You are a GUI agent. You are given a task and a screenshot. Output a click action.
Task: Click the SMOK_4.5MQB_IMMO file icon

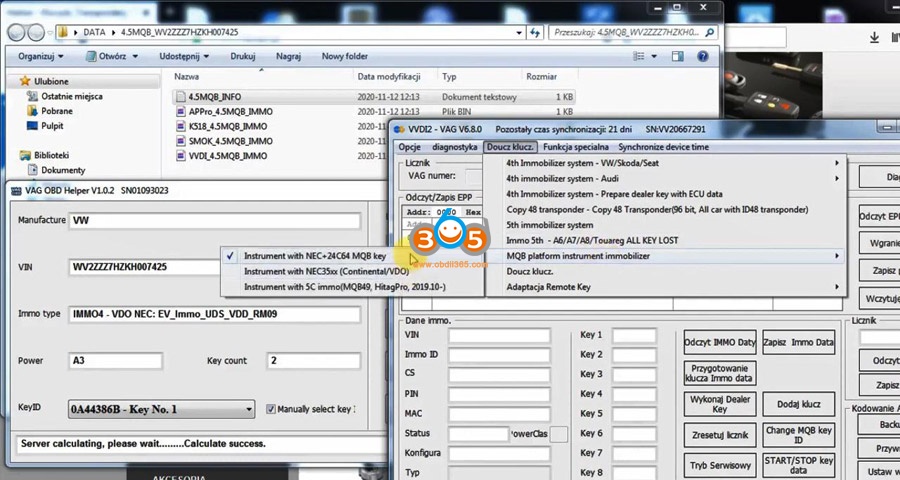[x=181, y=141]
